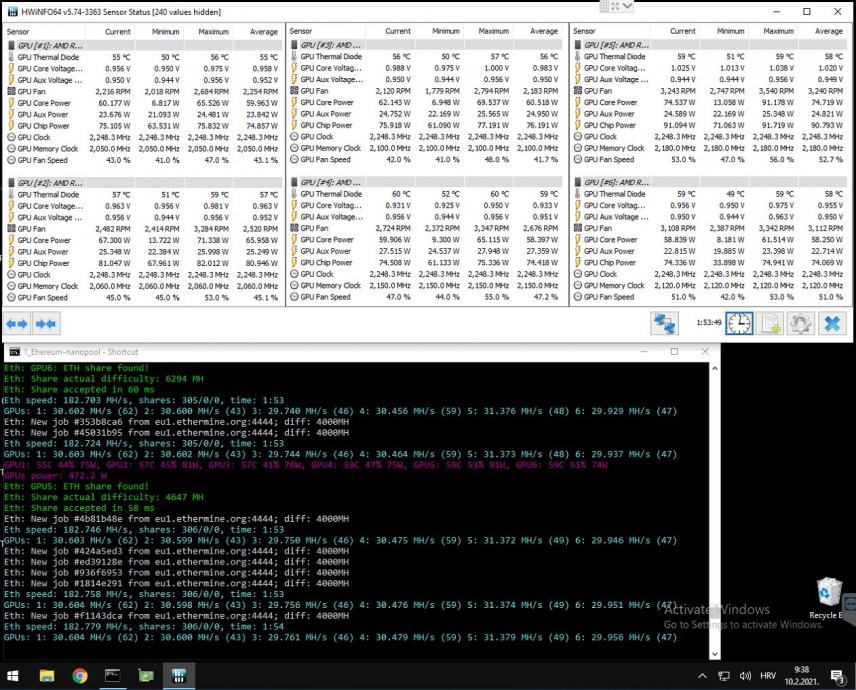The width and height of the screenshot is (856, 690).
Task: Launch Google Chrome from the taskbar
Action: [80, 676]
